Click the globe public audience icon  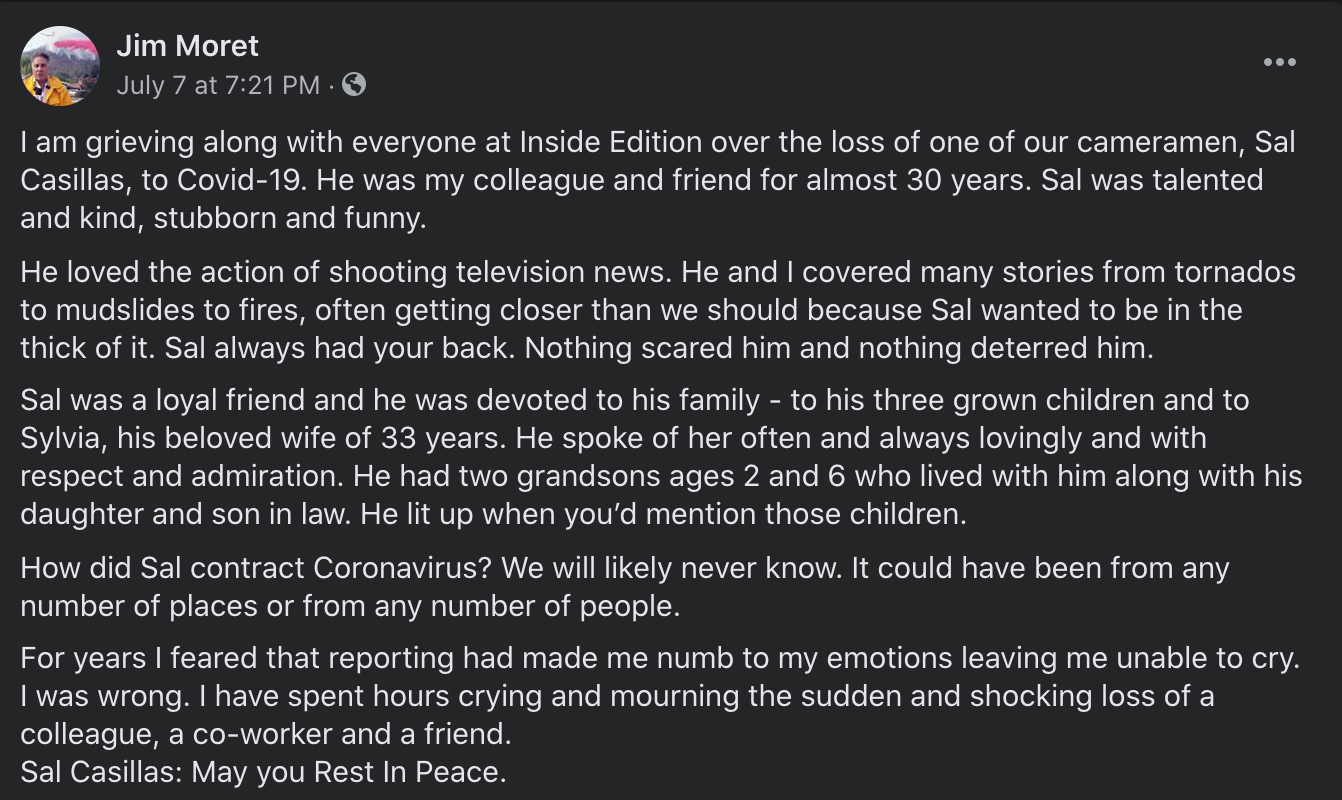pyautogui.click(x=354, y=85)
